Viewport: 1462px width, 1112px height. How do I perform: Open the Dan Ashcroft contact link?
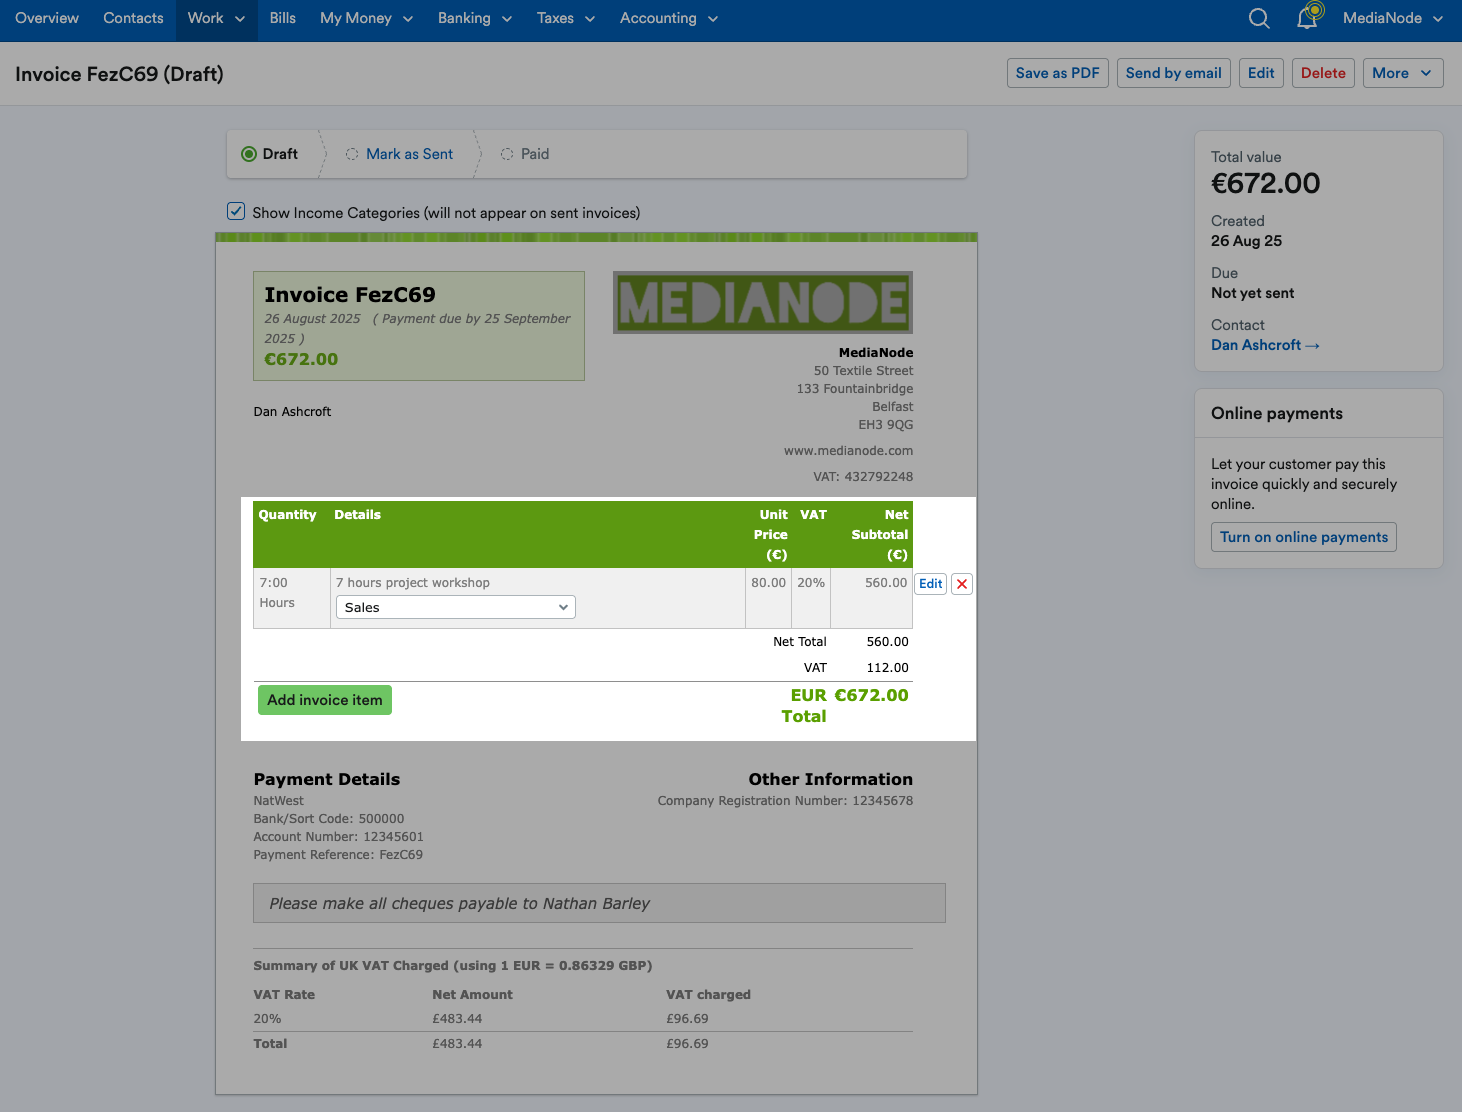[1265, 345]
